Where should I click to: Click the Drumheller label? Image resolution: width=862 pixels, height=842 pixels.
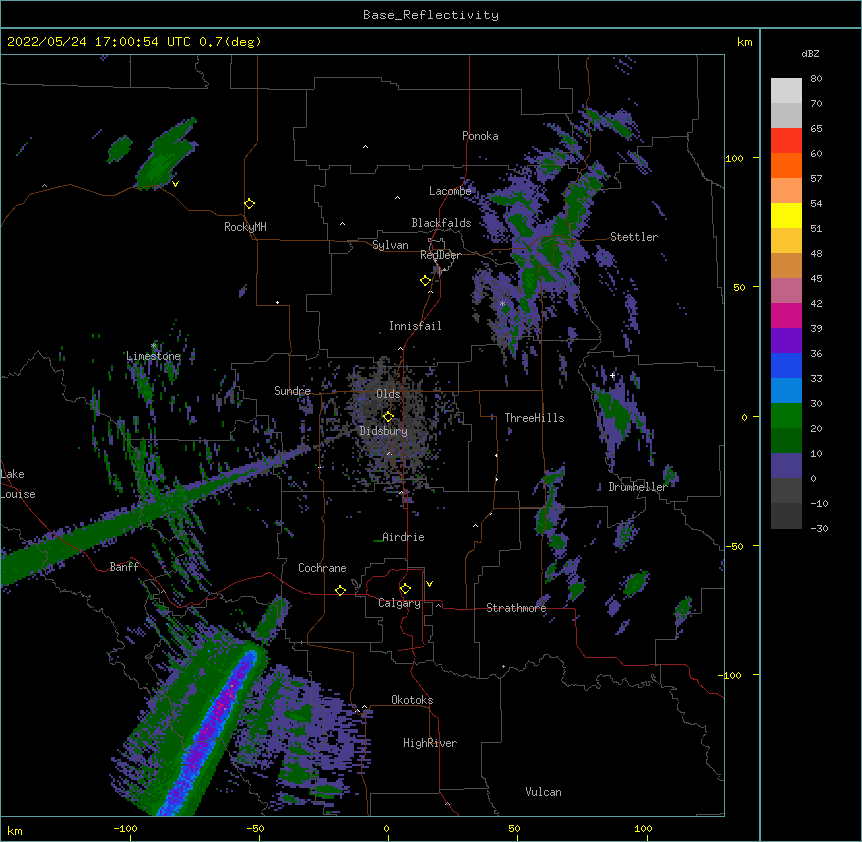pos(638,487)
